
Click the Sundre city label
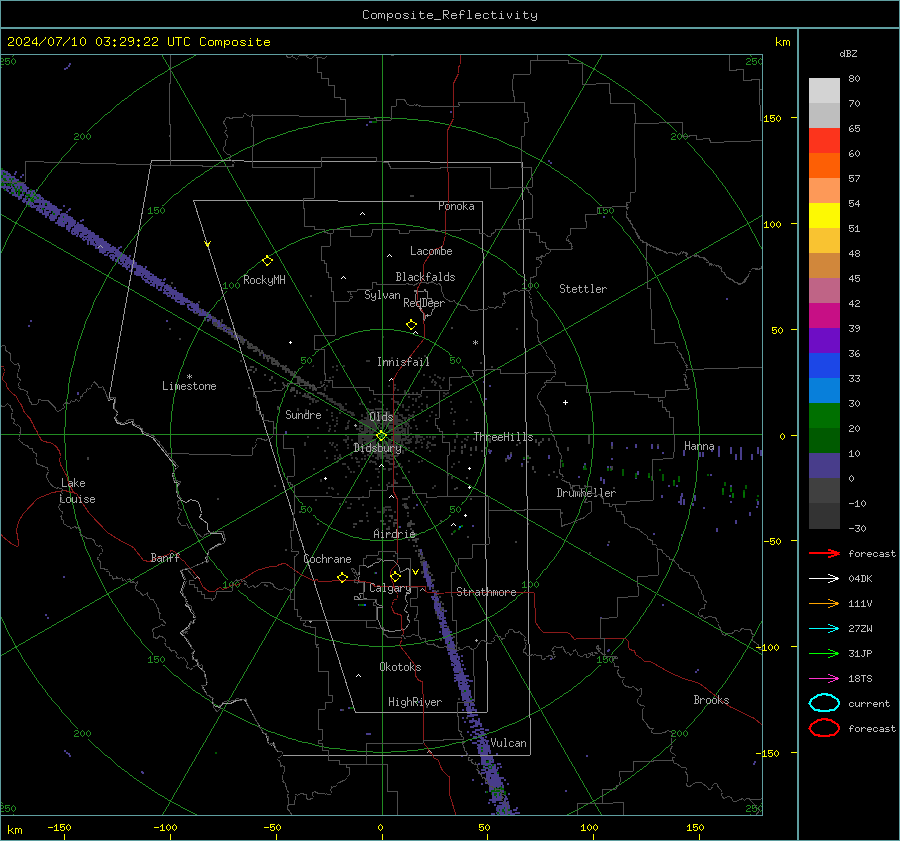(303, 414)
